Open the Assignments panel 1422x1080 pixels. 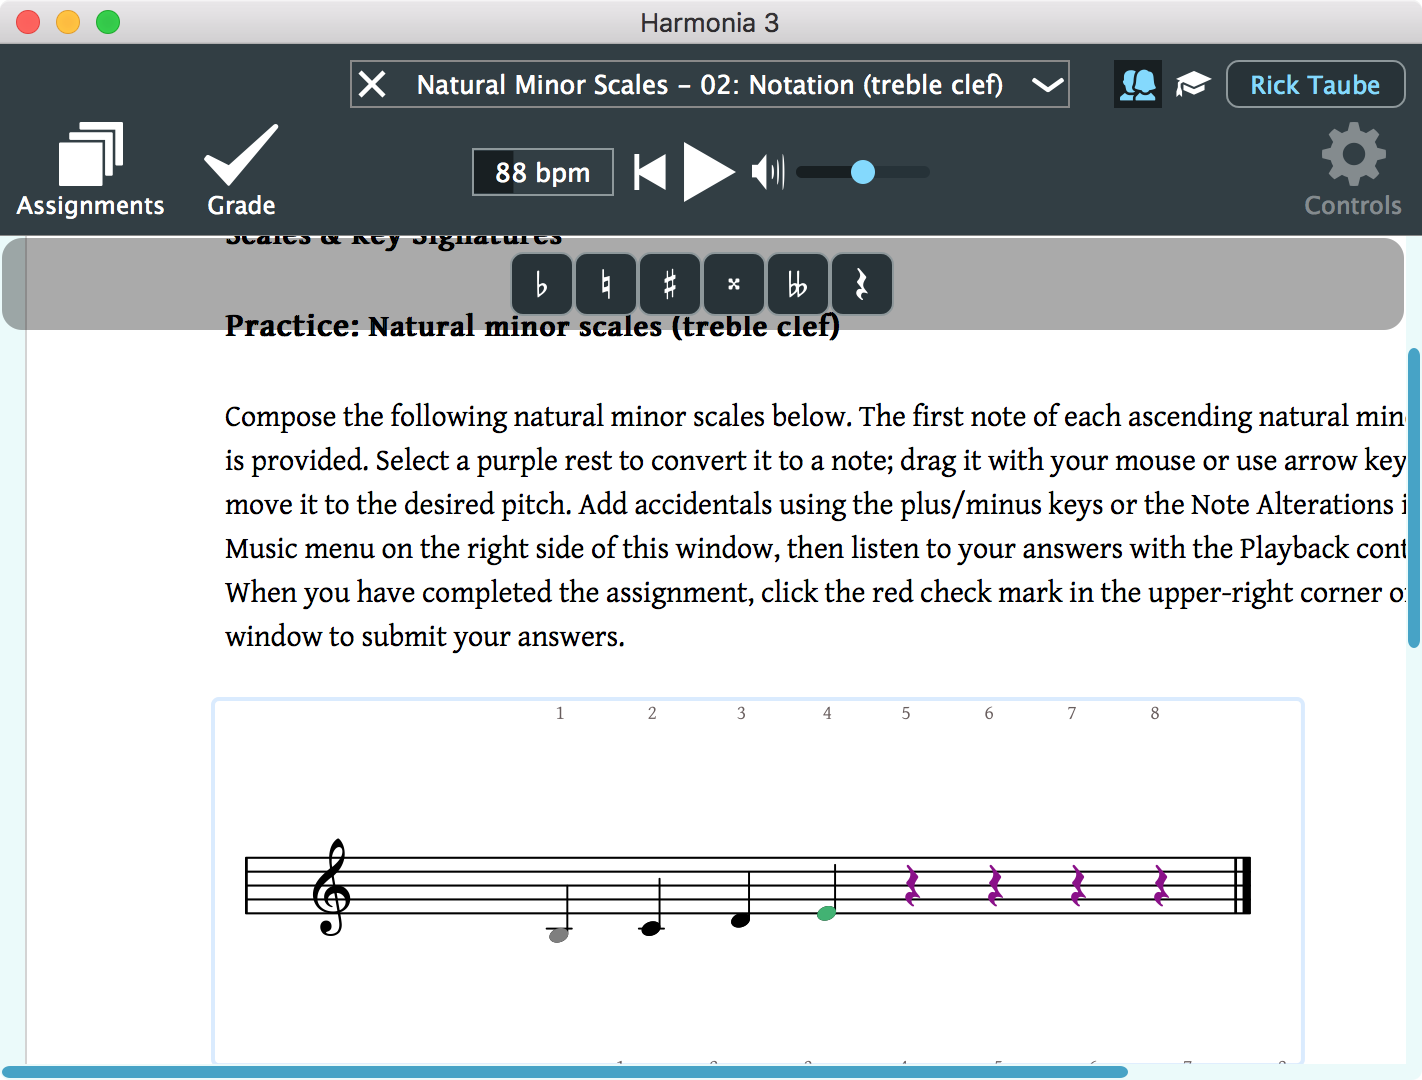tap(90, 170)
